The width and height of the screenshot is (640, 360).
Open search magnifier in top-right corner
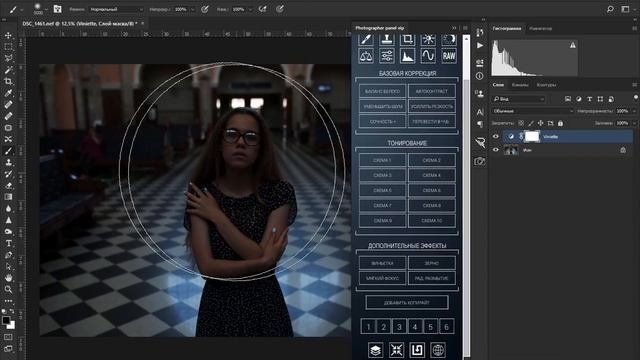coord(610,9)
